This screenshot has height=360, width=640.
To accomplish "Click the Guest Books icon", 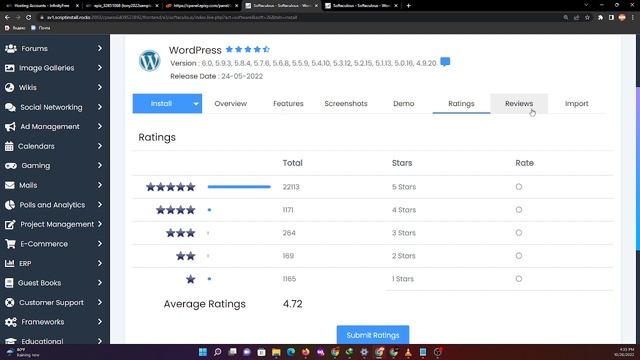I will point(9,283).
